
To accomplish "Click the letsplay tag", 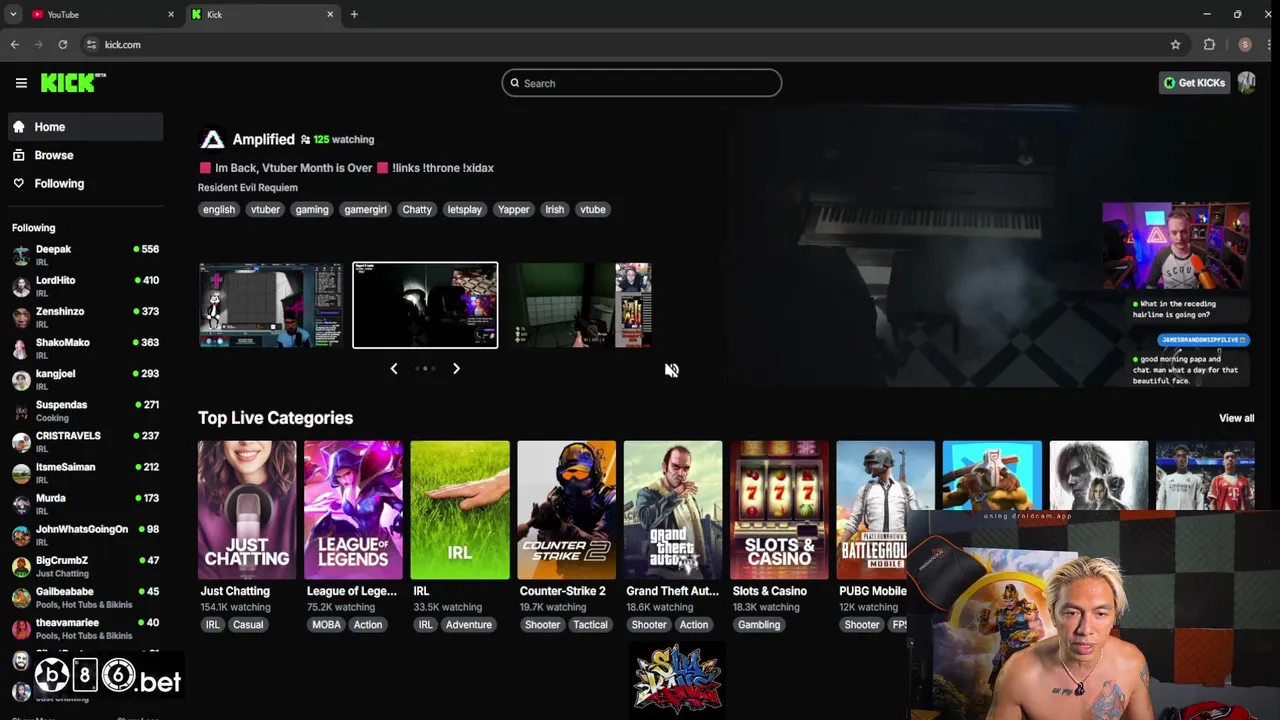I will click(465, 209).
